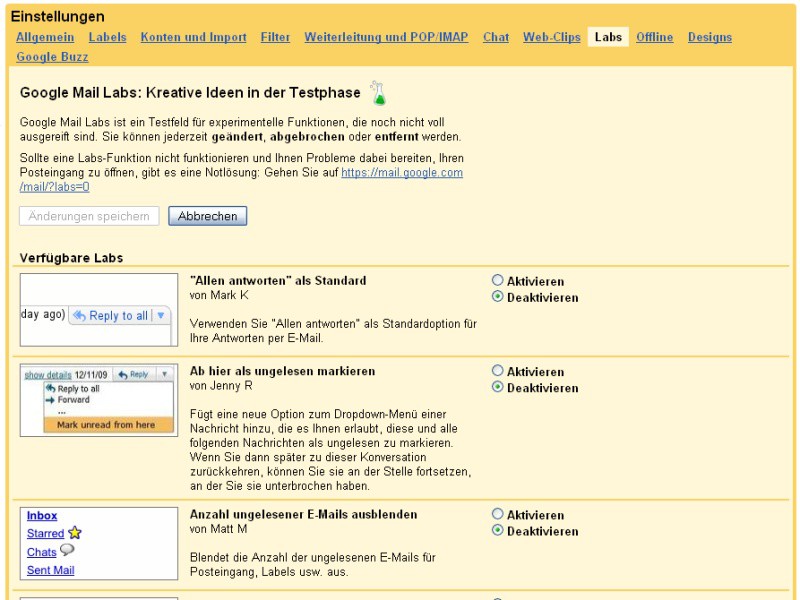Click "show details" link in preview
Screen dimensions: 800x600
[x=48, y=375]
